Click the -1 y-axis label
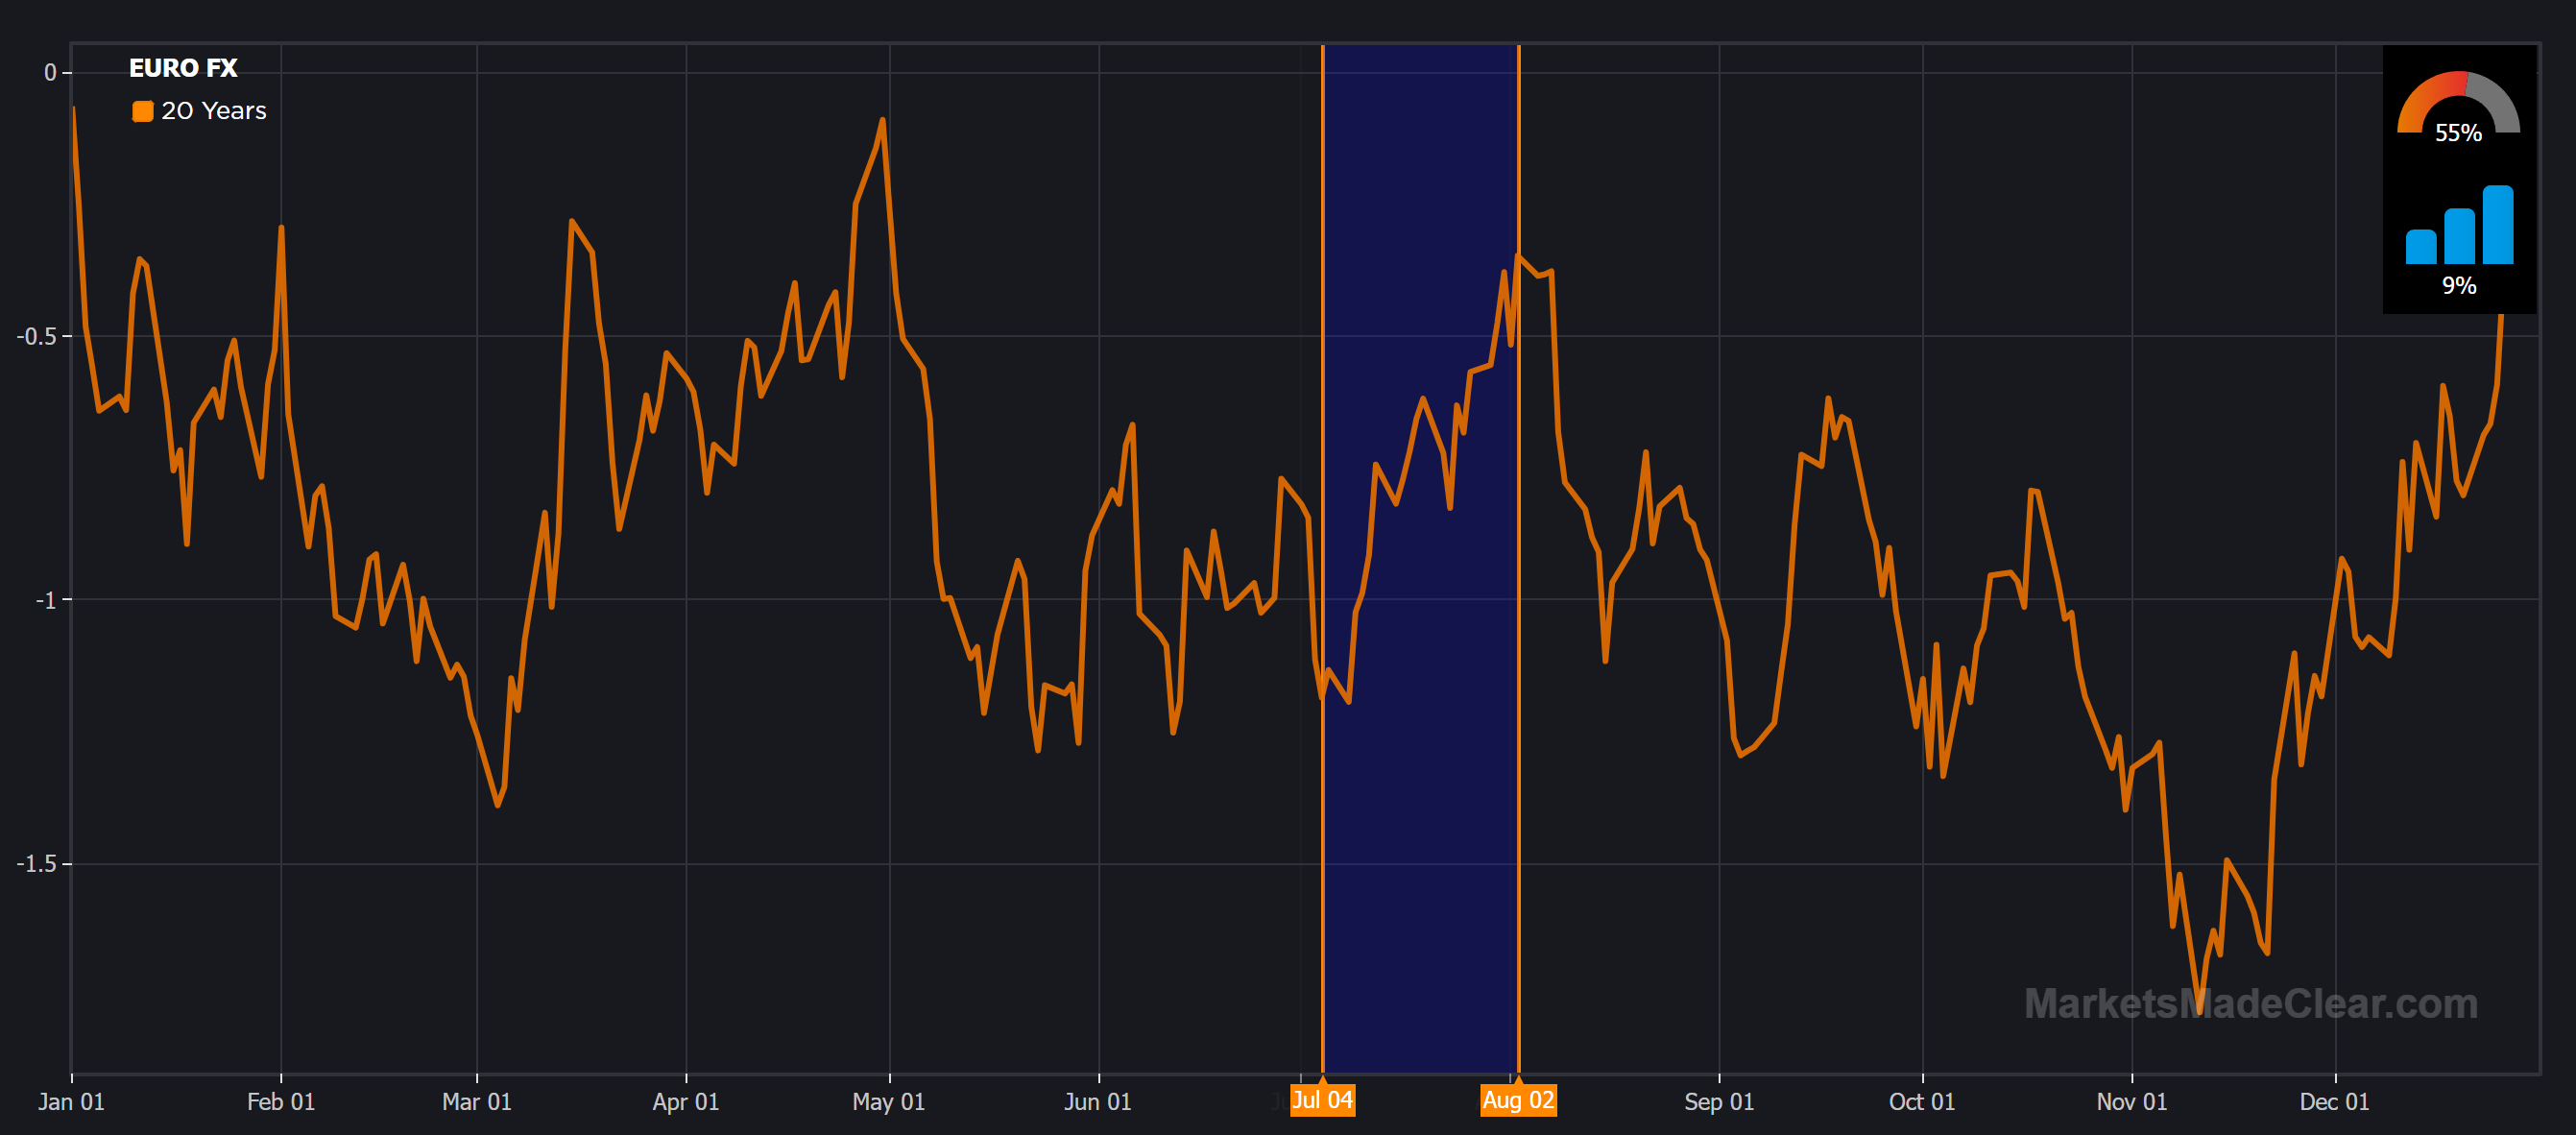Screen dimensions: 2576x1135 46,600
